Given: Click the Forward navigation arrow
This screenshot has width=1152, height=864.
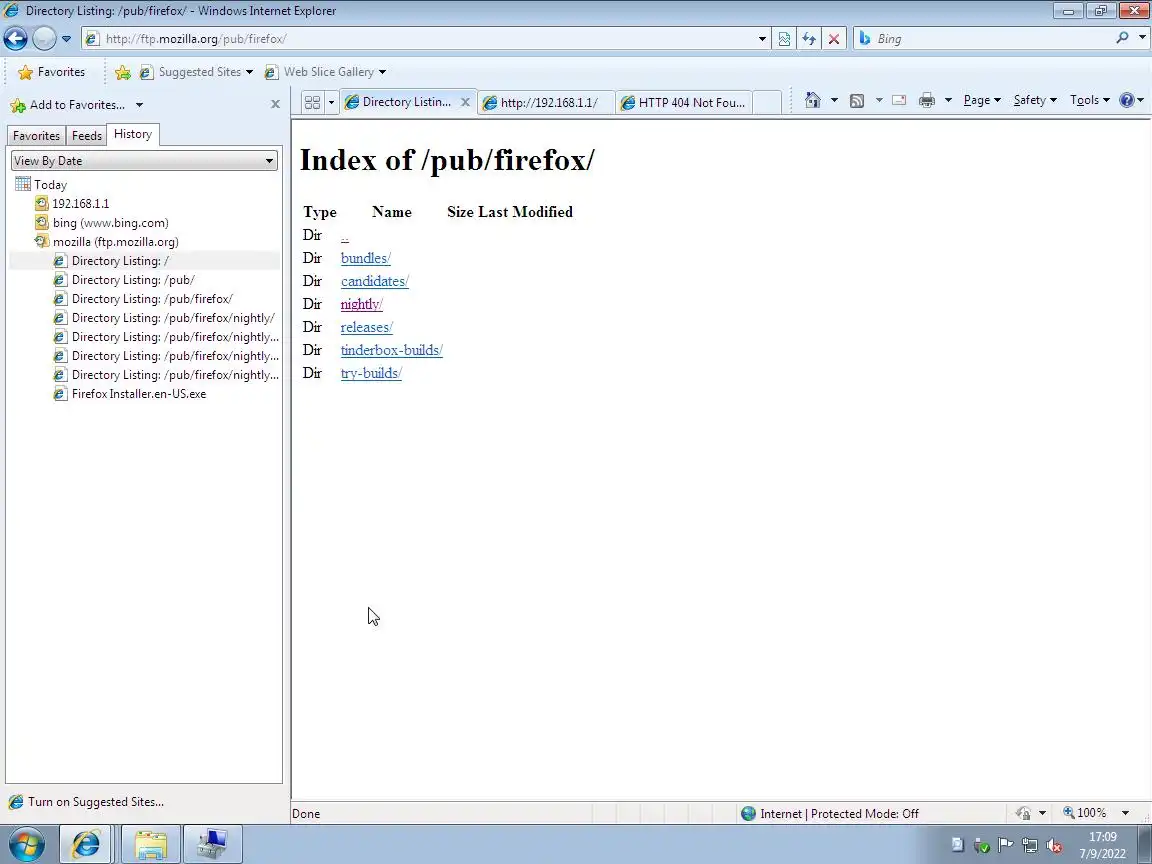Looking at the screenshot, I should point(44,39).
